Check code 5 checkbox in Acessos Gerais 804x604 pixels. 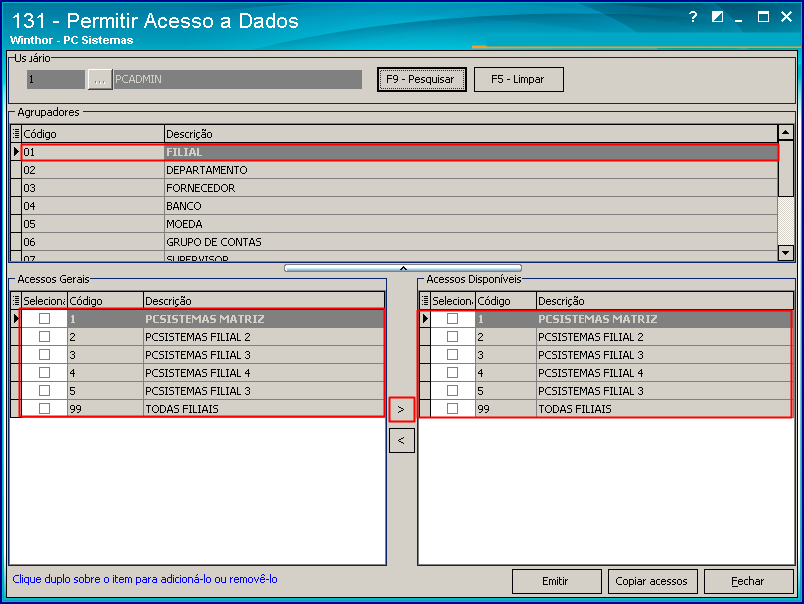(45, 390)
